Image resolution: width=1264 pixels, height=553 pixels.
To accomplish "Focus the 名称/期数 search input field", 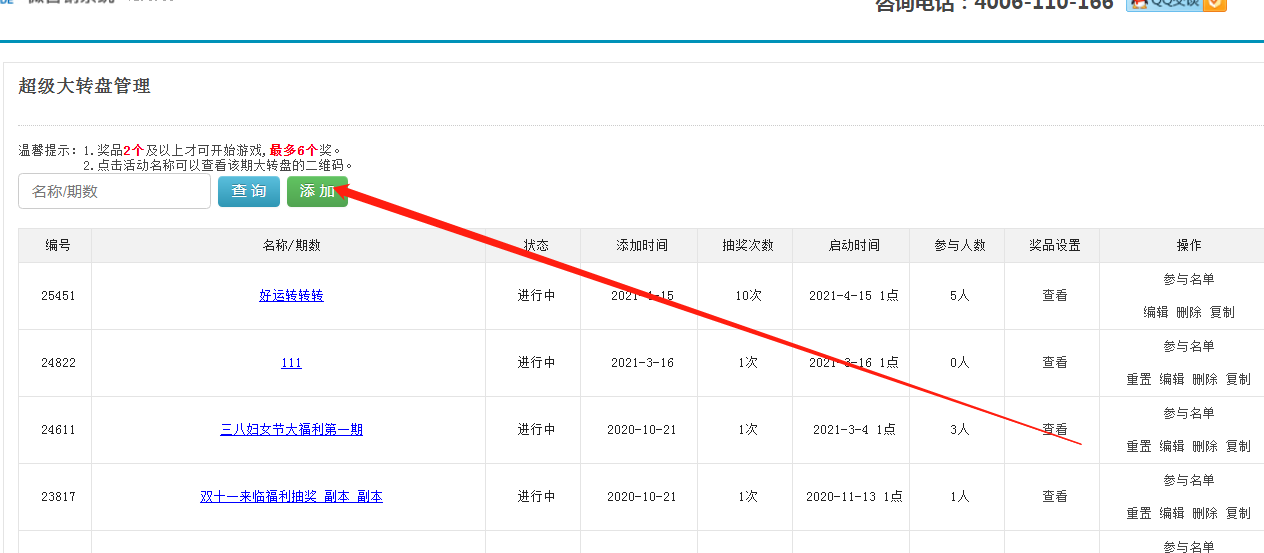I will 114,191.
